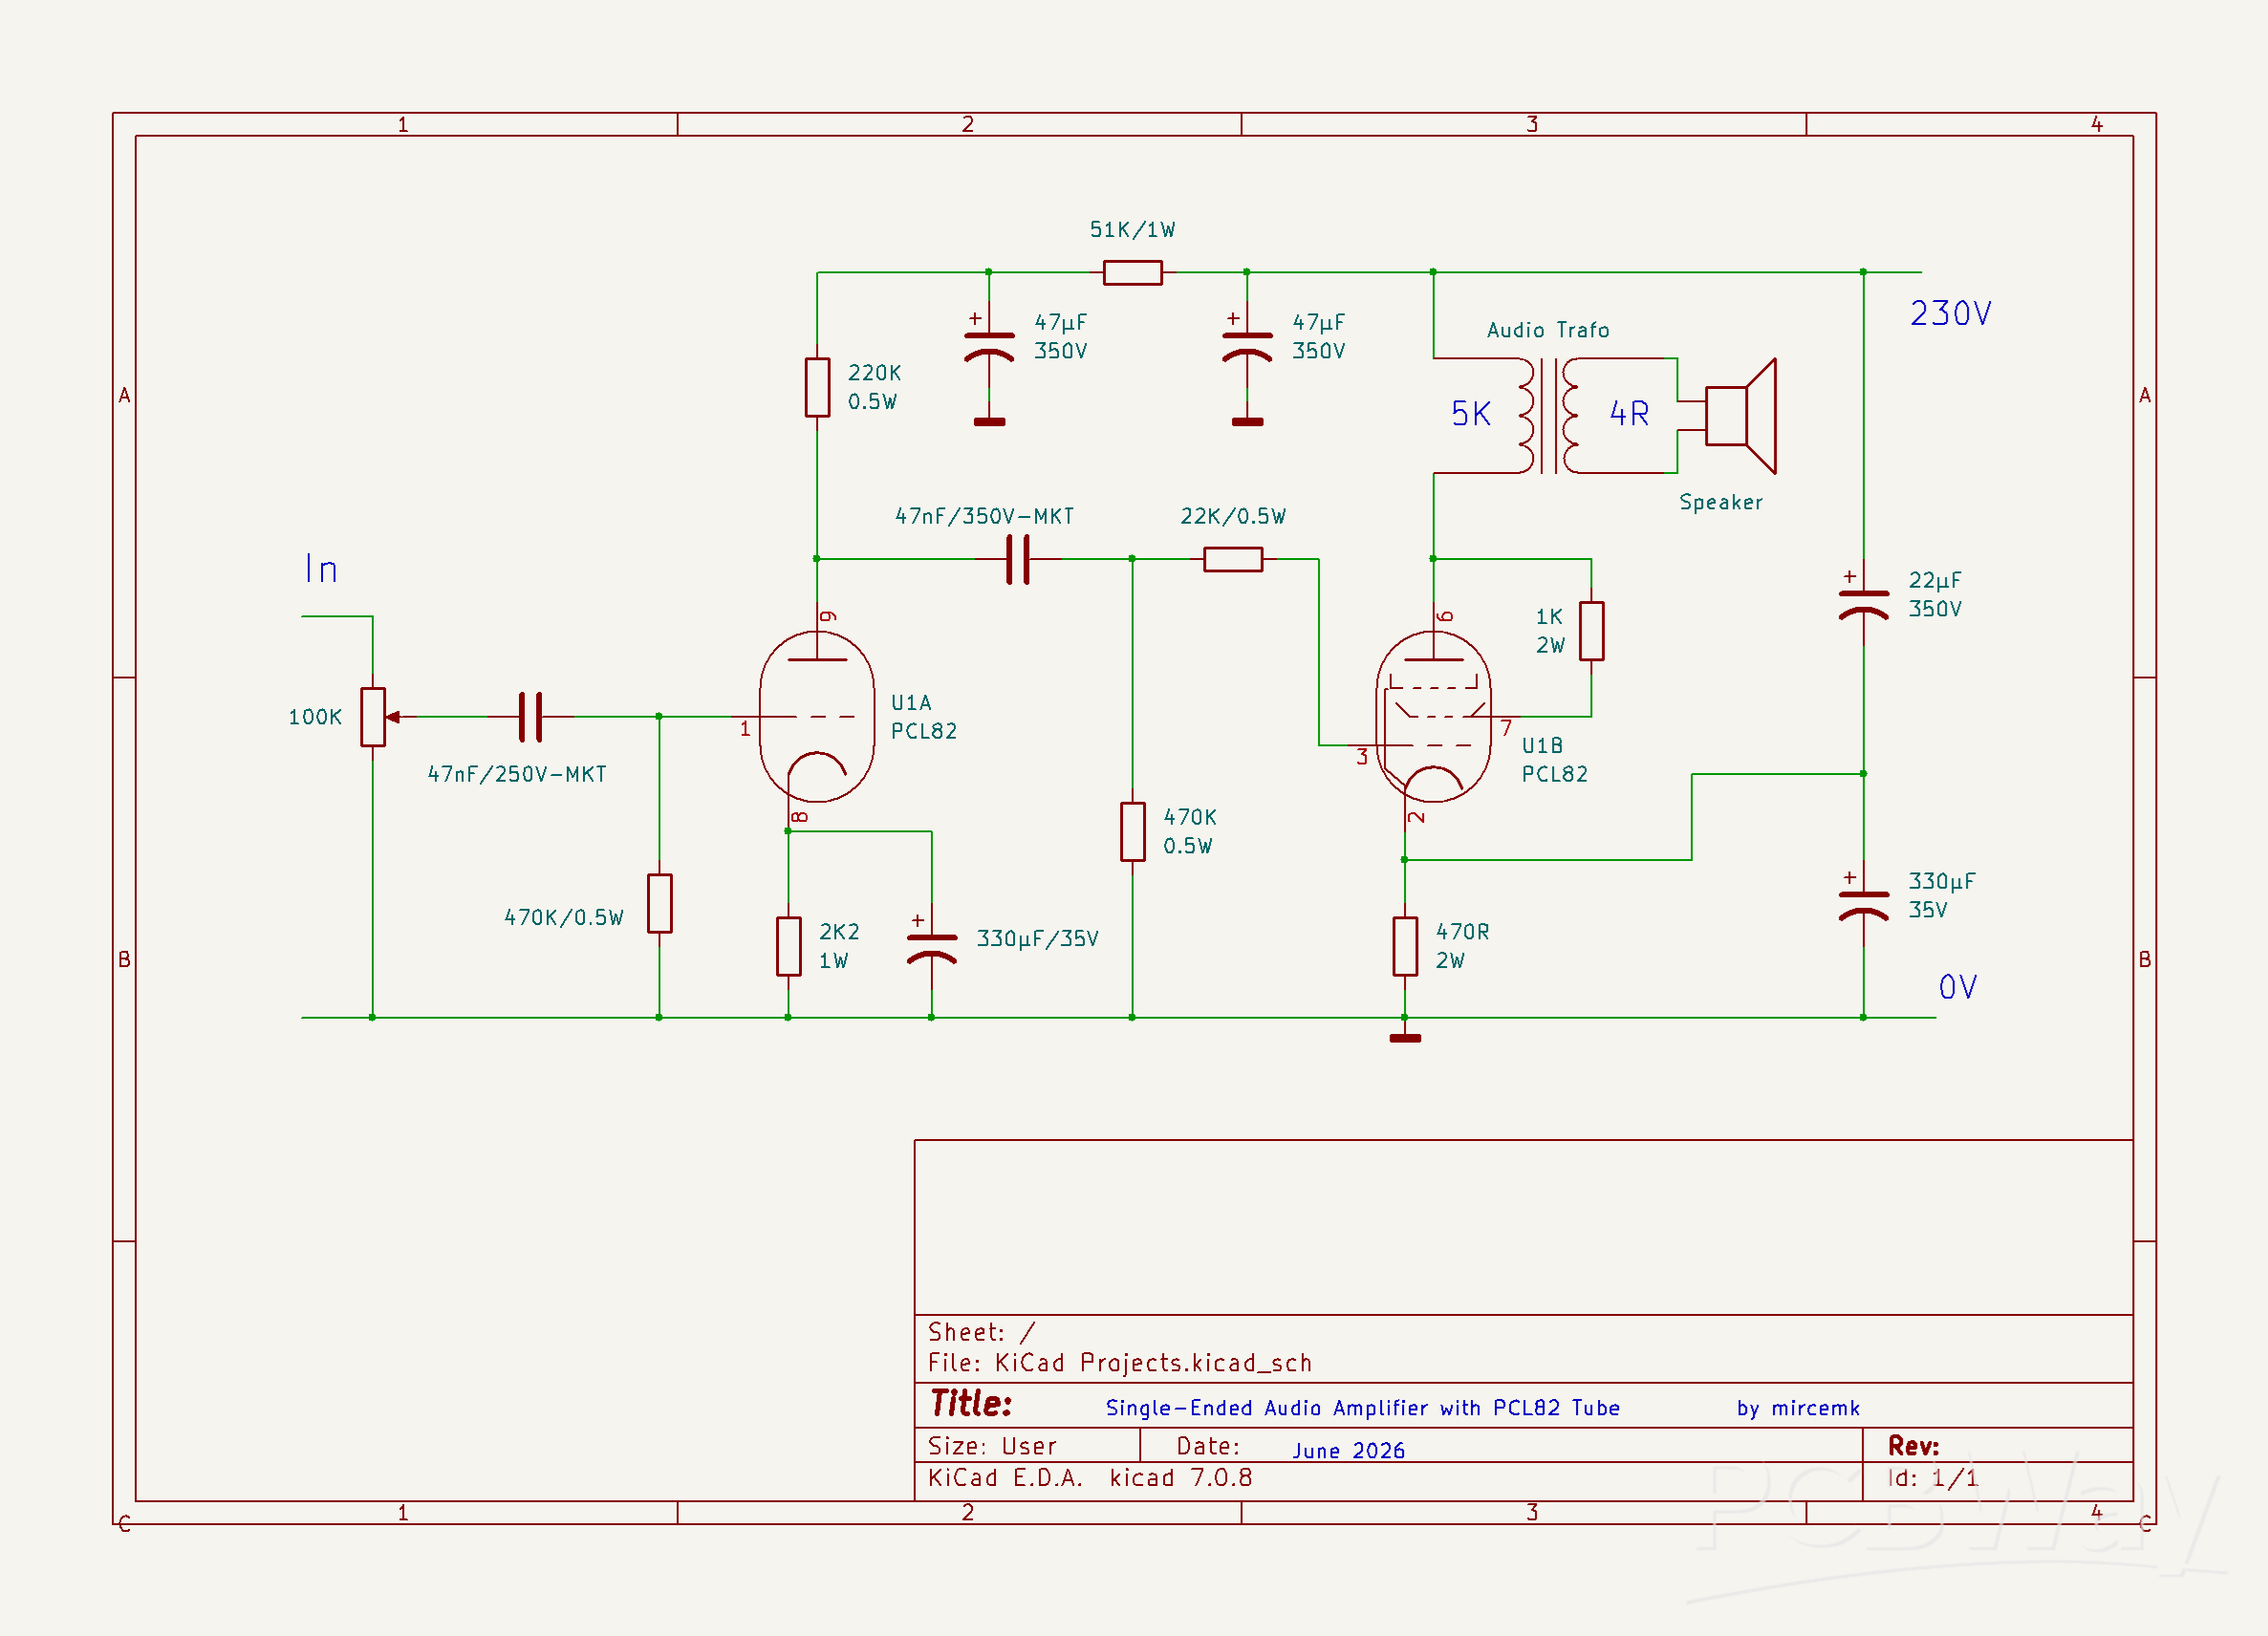Select the U1A reference text
This screenshot has height=1636, width=2268.
tap(911, 703)
